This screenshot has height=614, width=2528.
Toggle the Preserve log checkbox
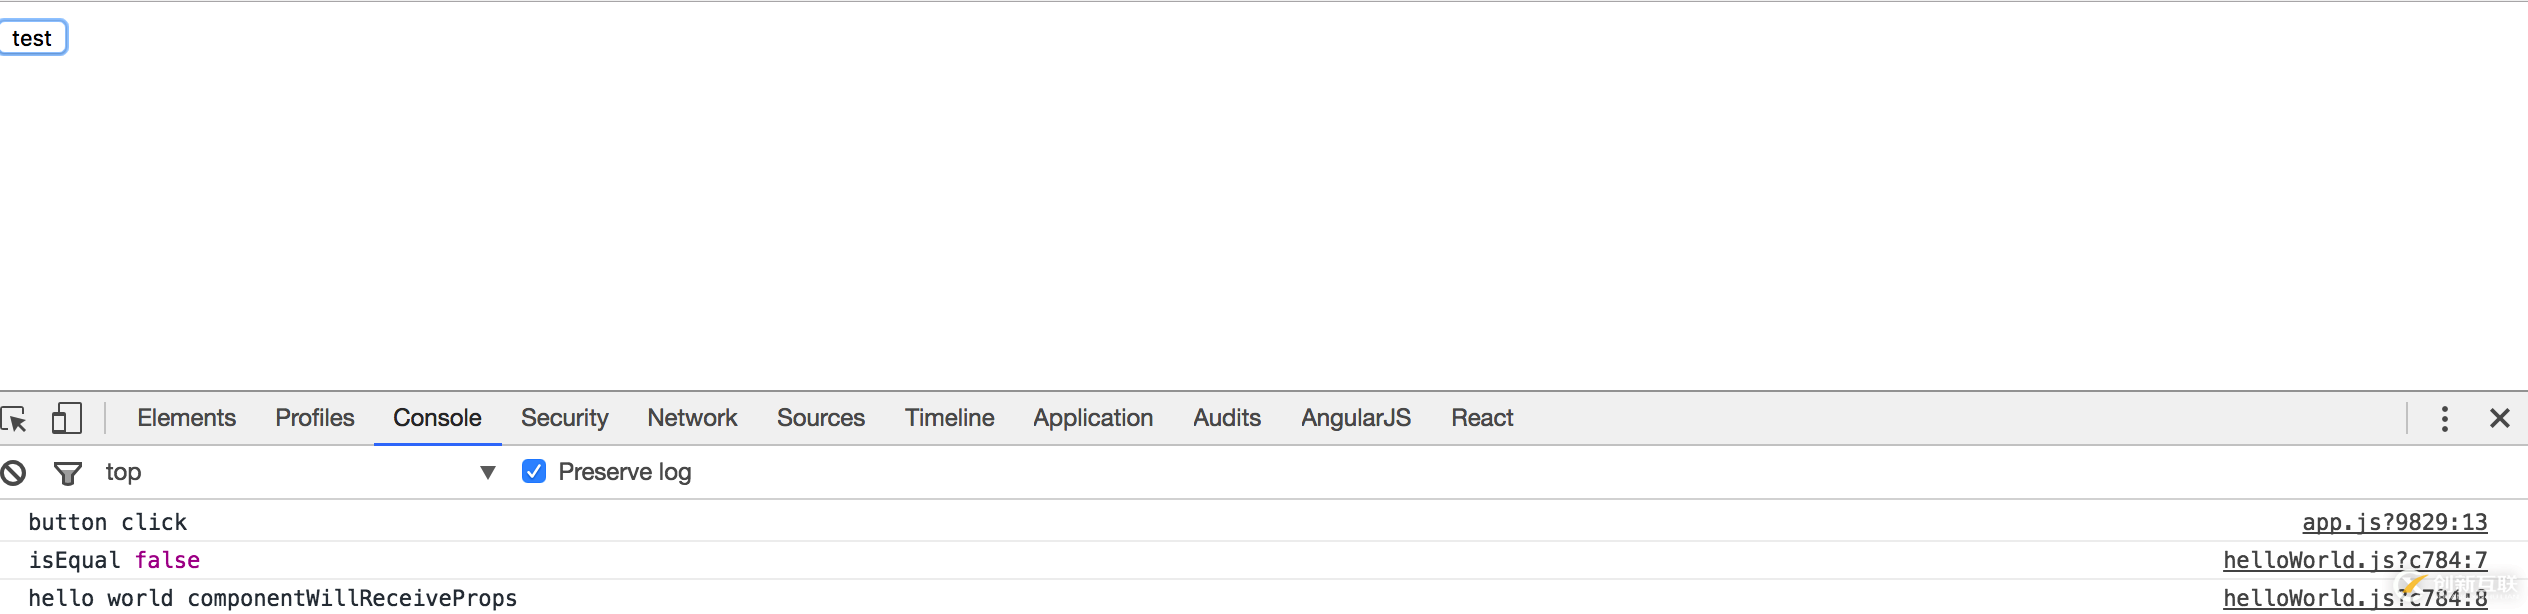coord(534,471)
